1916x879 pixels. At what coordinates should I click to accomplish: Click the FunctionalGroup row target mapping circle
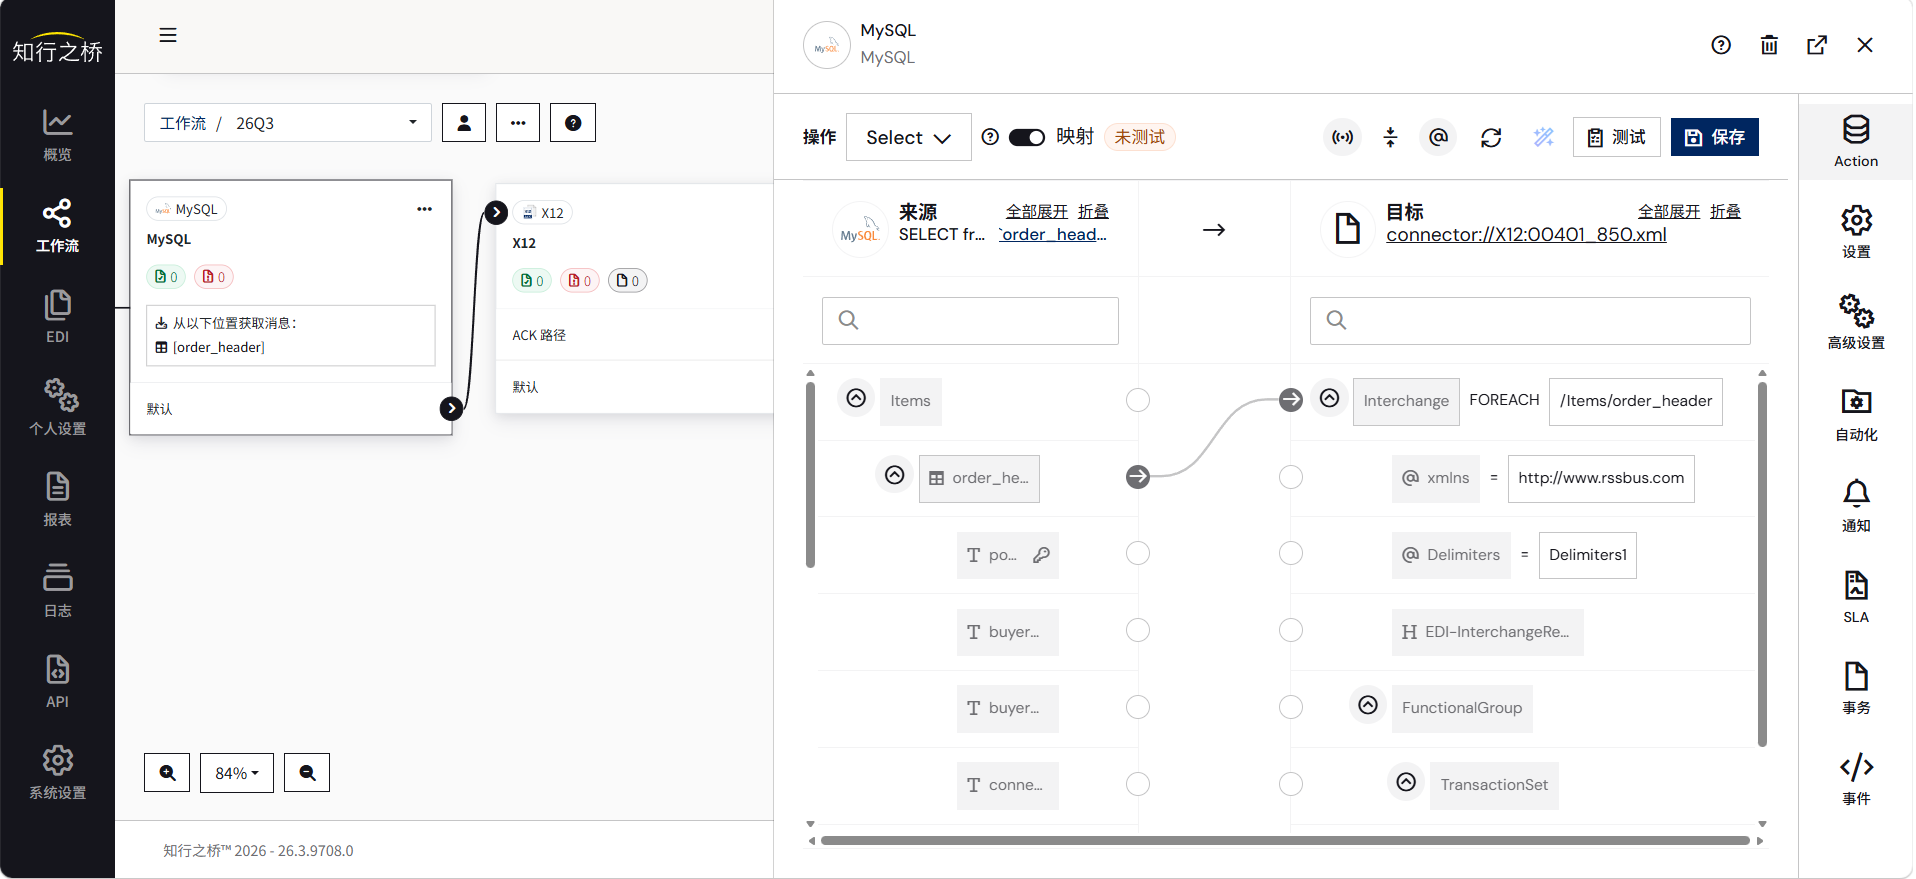pos(1291,707)
